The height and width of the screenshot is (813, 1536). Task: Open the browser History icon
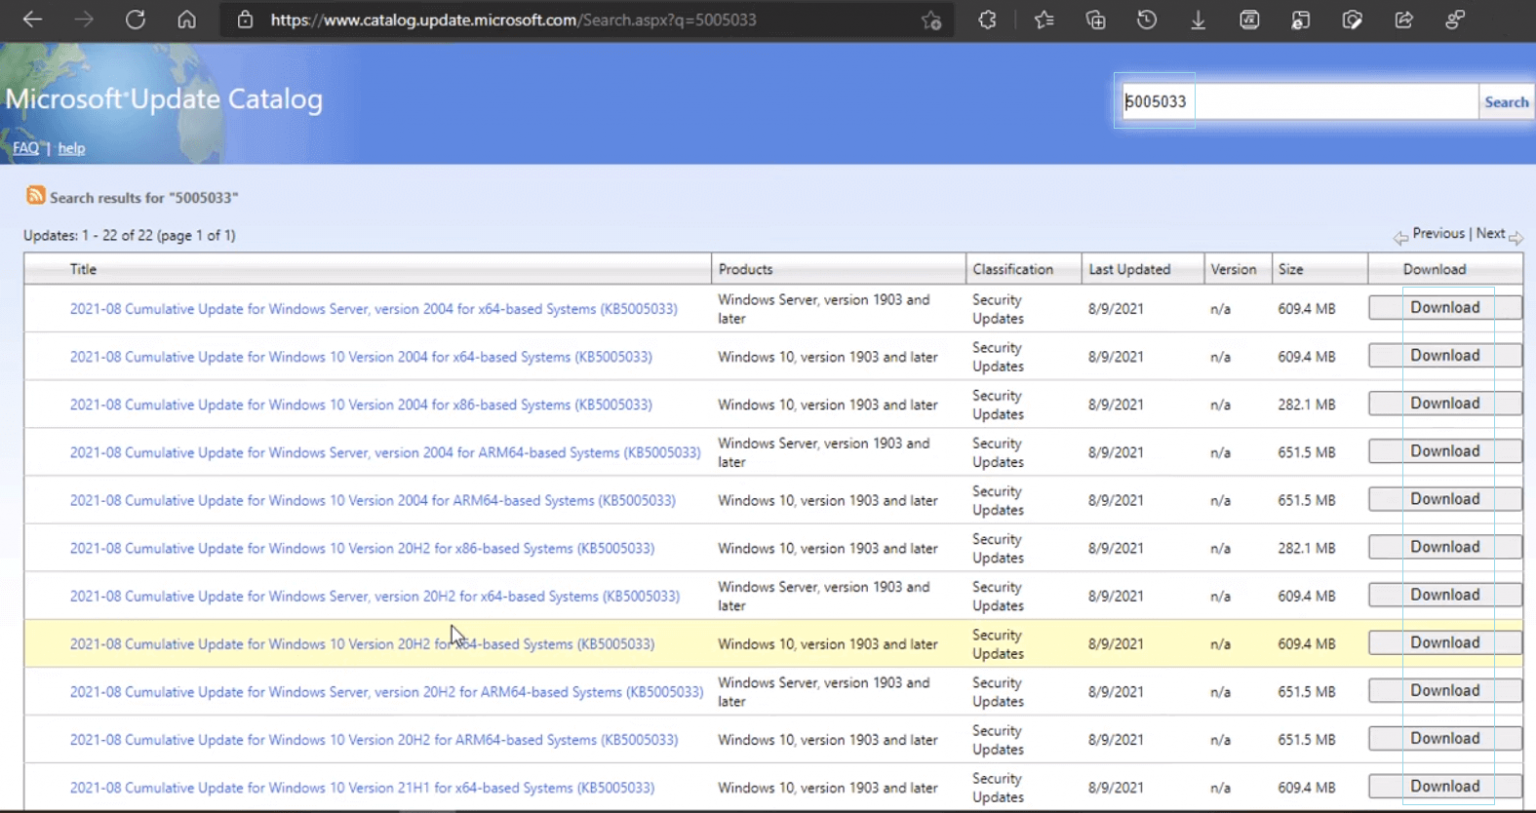click(x=1147, y=20)
